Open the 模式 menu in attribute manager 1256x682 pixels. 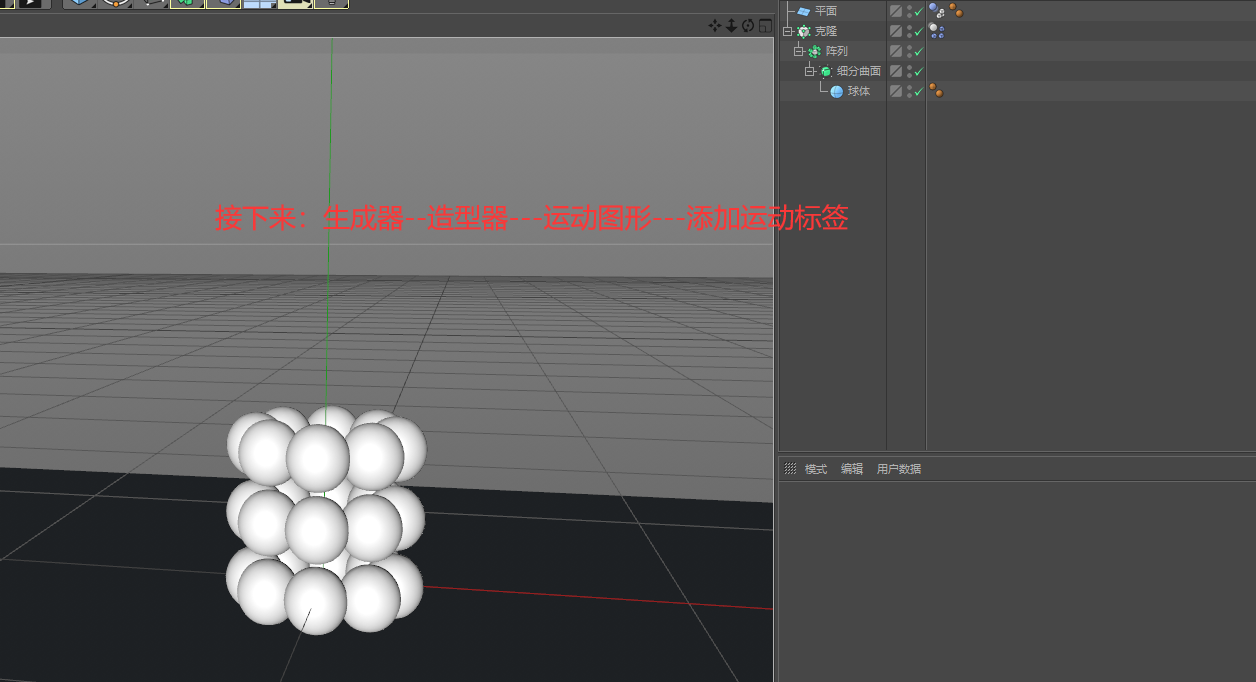pos(816,469)
